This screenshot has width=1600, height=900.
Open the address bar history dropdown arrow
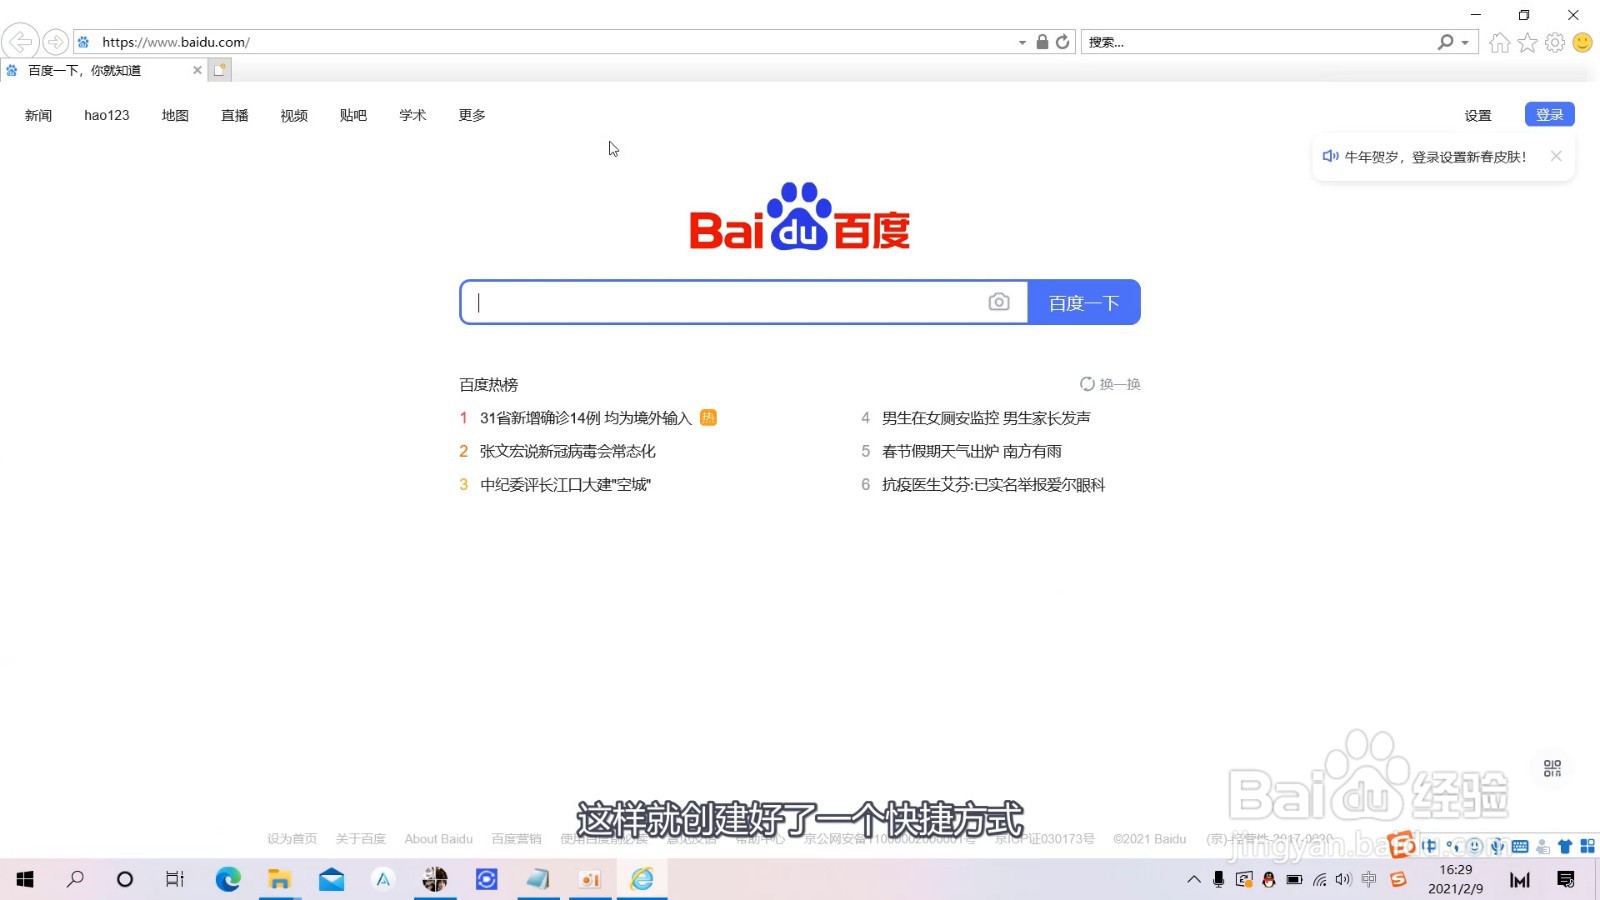pyautogui.click(x=1022, y=43)
